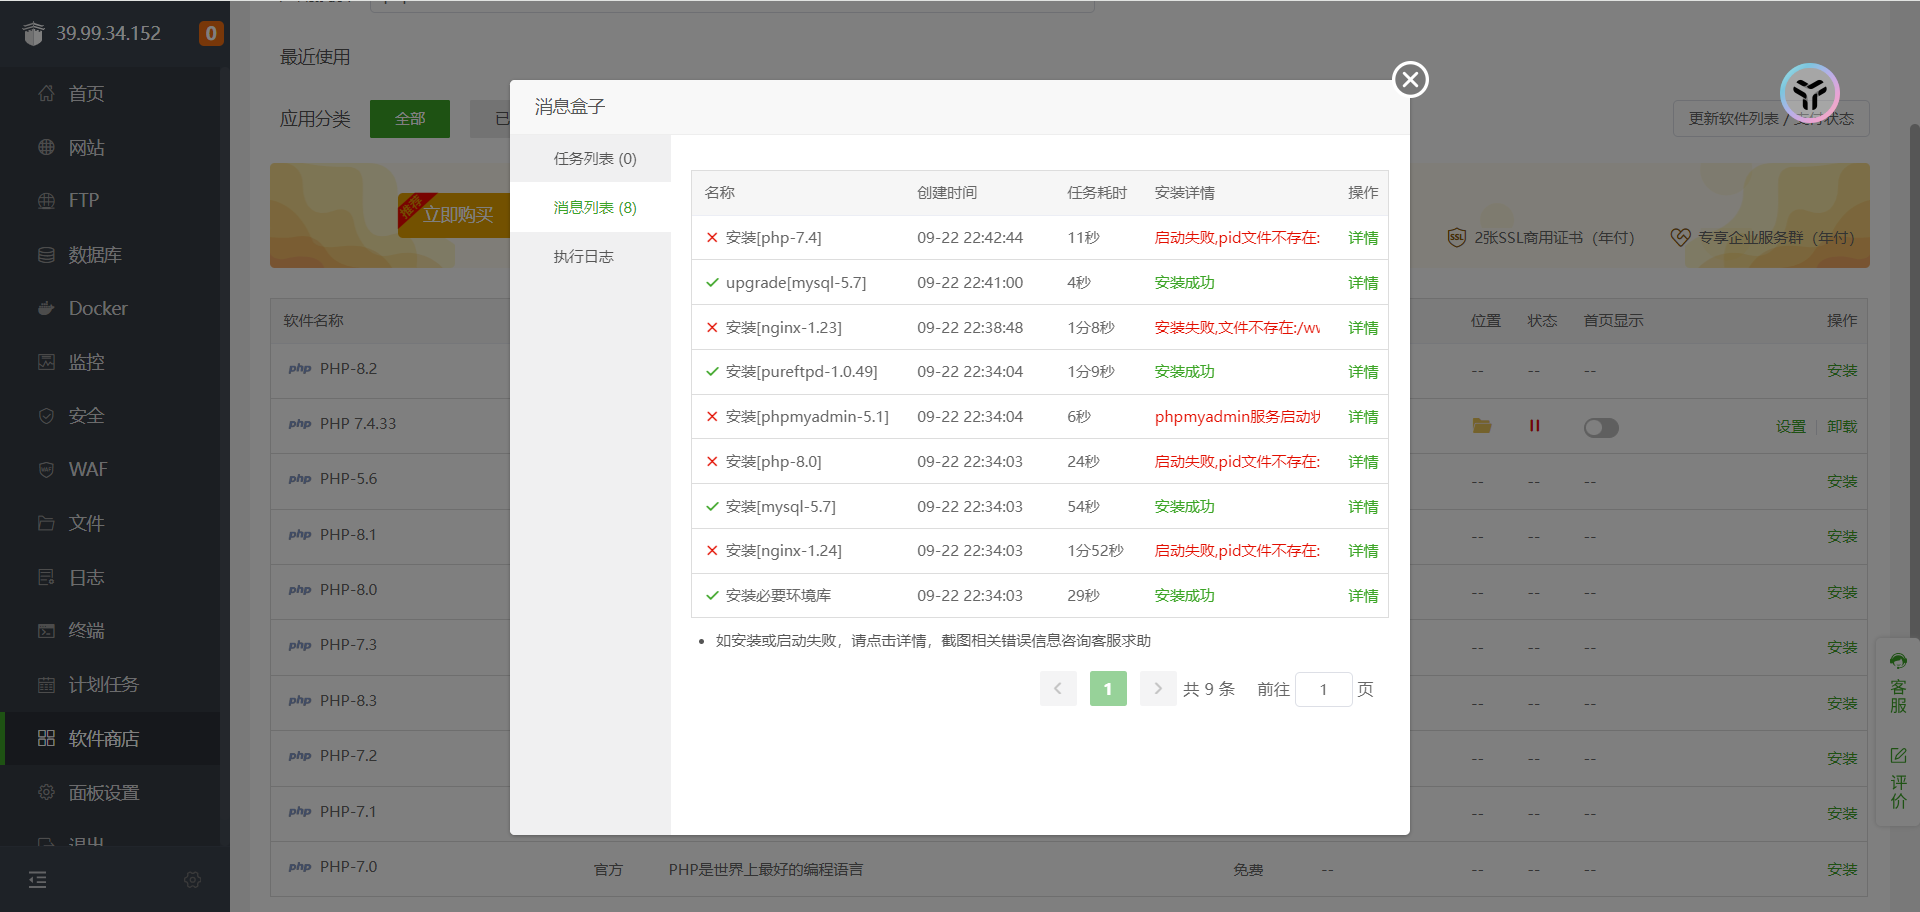Image resolution: width=1920 pixels, height=912 pixels.
Task: Open the 首页 home icon in sidebar
Action: coord(46,93)
